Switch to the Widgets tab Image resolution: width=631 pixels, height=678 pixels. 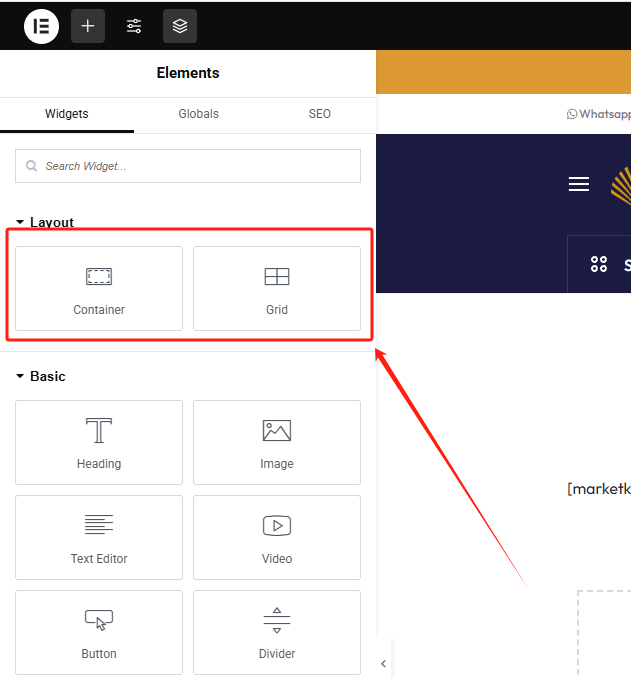pyautogui.click(x=67, y=114)
